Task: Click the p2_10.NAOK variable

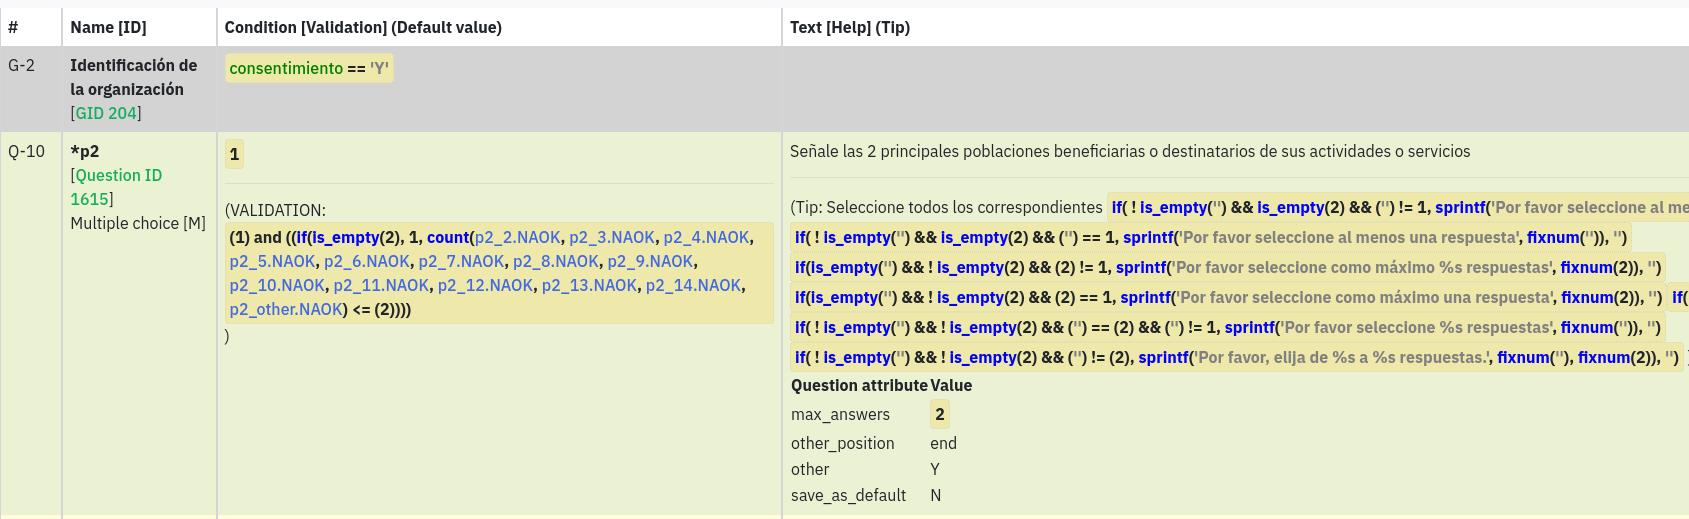Action: click(277, 285)
